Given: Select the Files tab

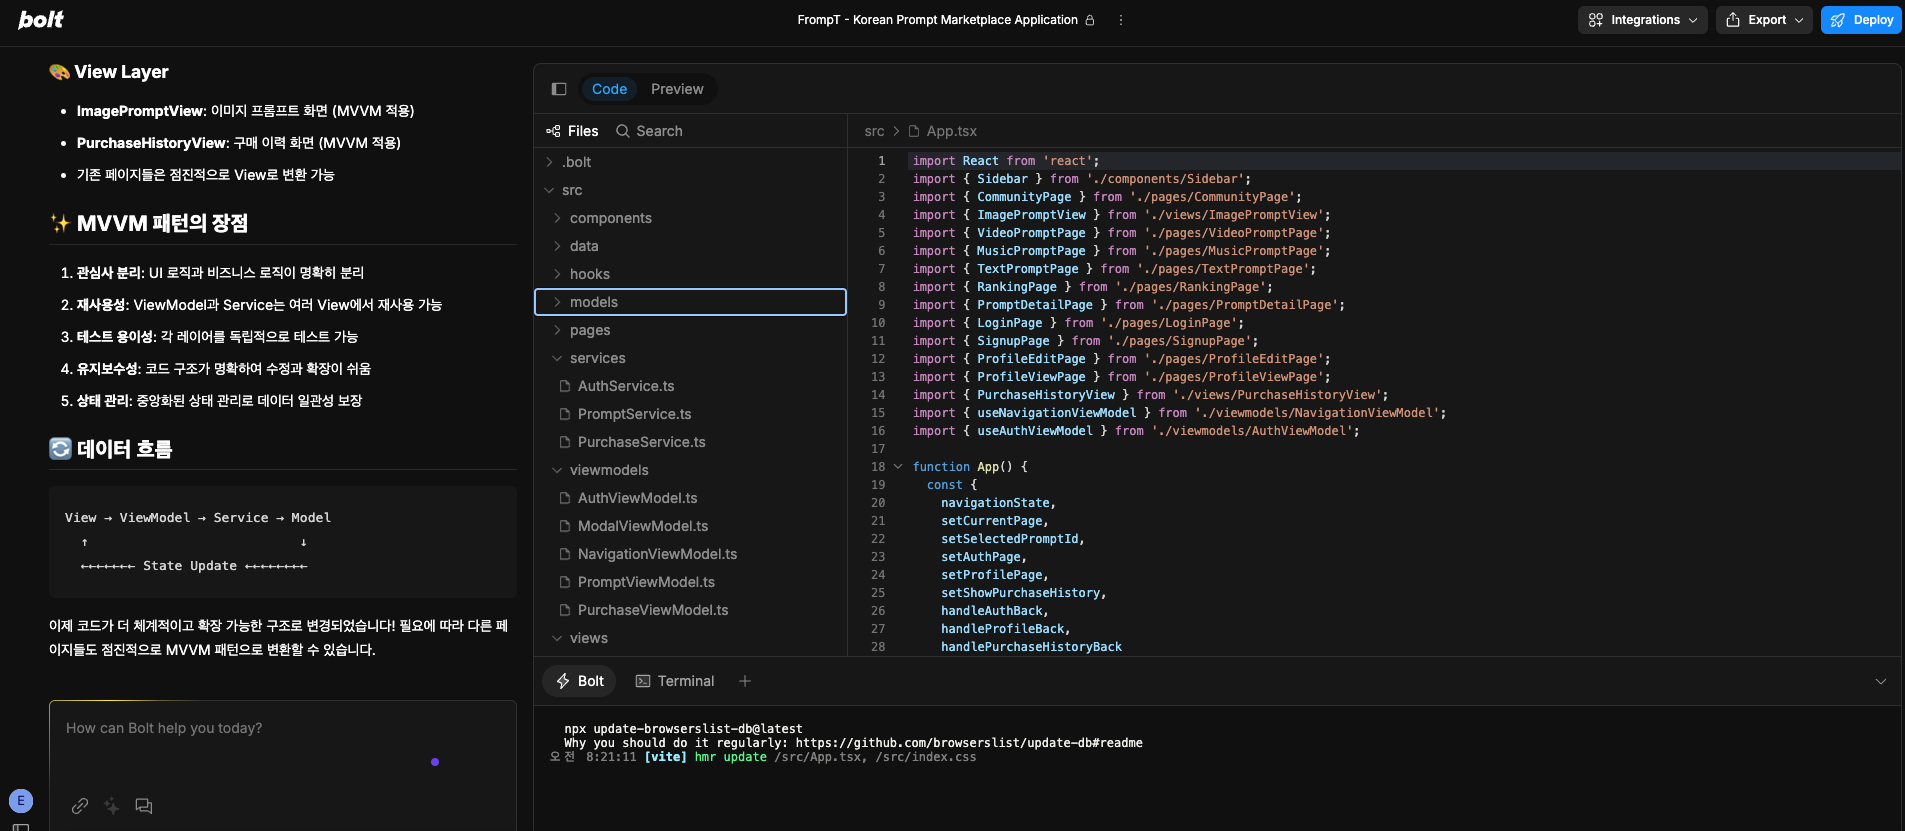Looking at the screenshot, I should 572,131.
